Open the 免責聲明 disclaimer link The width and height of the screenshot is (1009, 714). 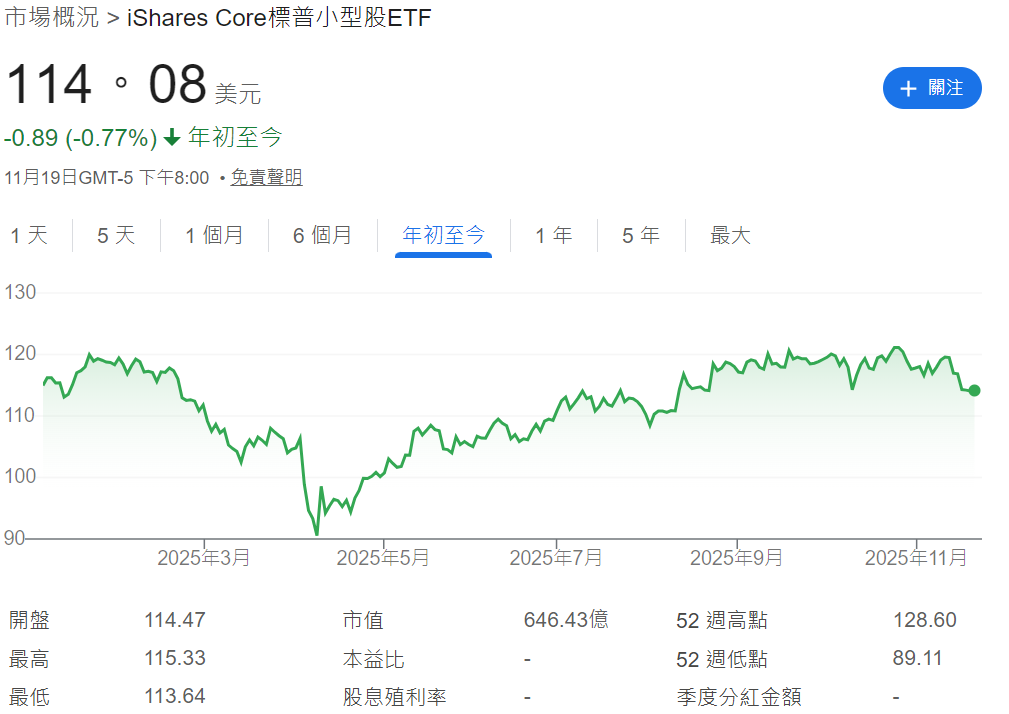tap(266, 177)
